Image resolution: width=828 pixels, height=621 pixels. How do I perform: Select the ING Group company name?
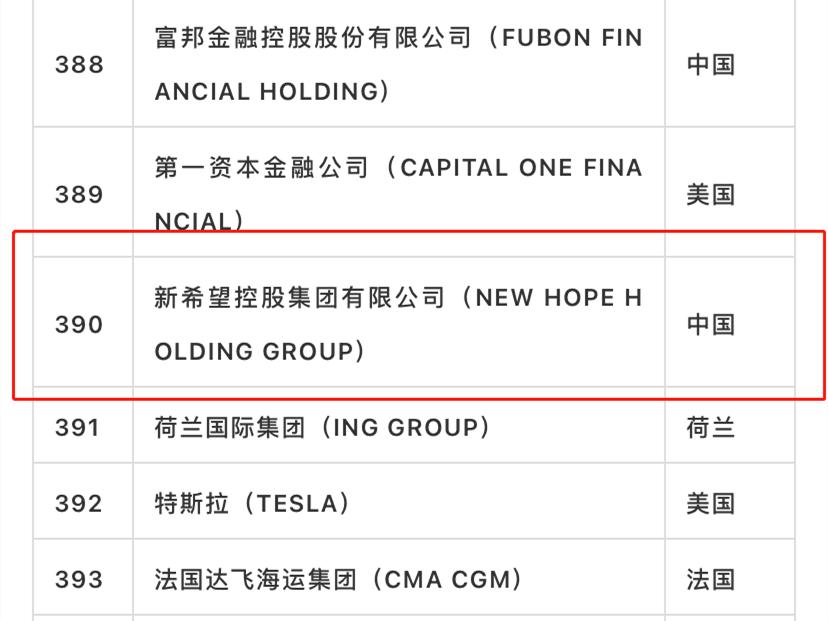(322, 427)
